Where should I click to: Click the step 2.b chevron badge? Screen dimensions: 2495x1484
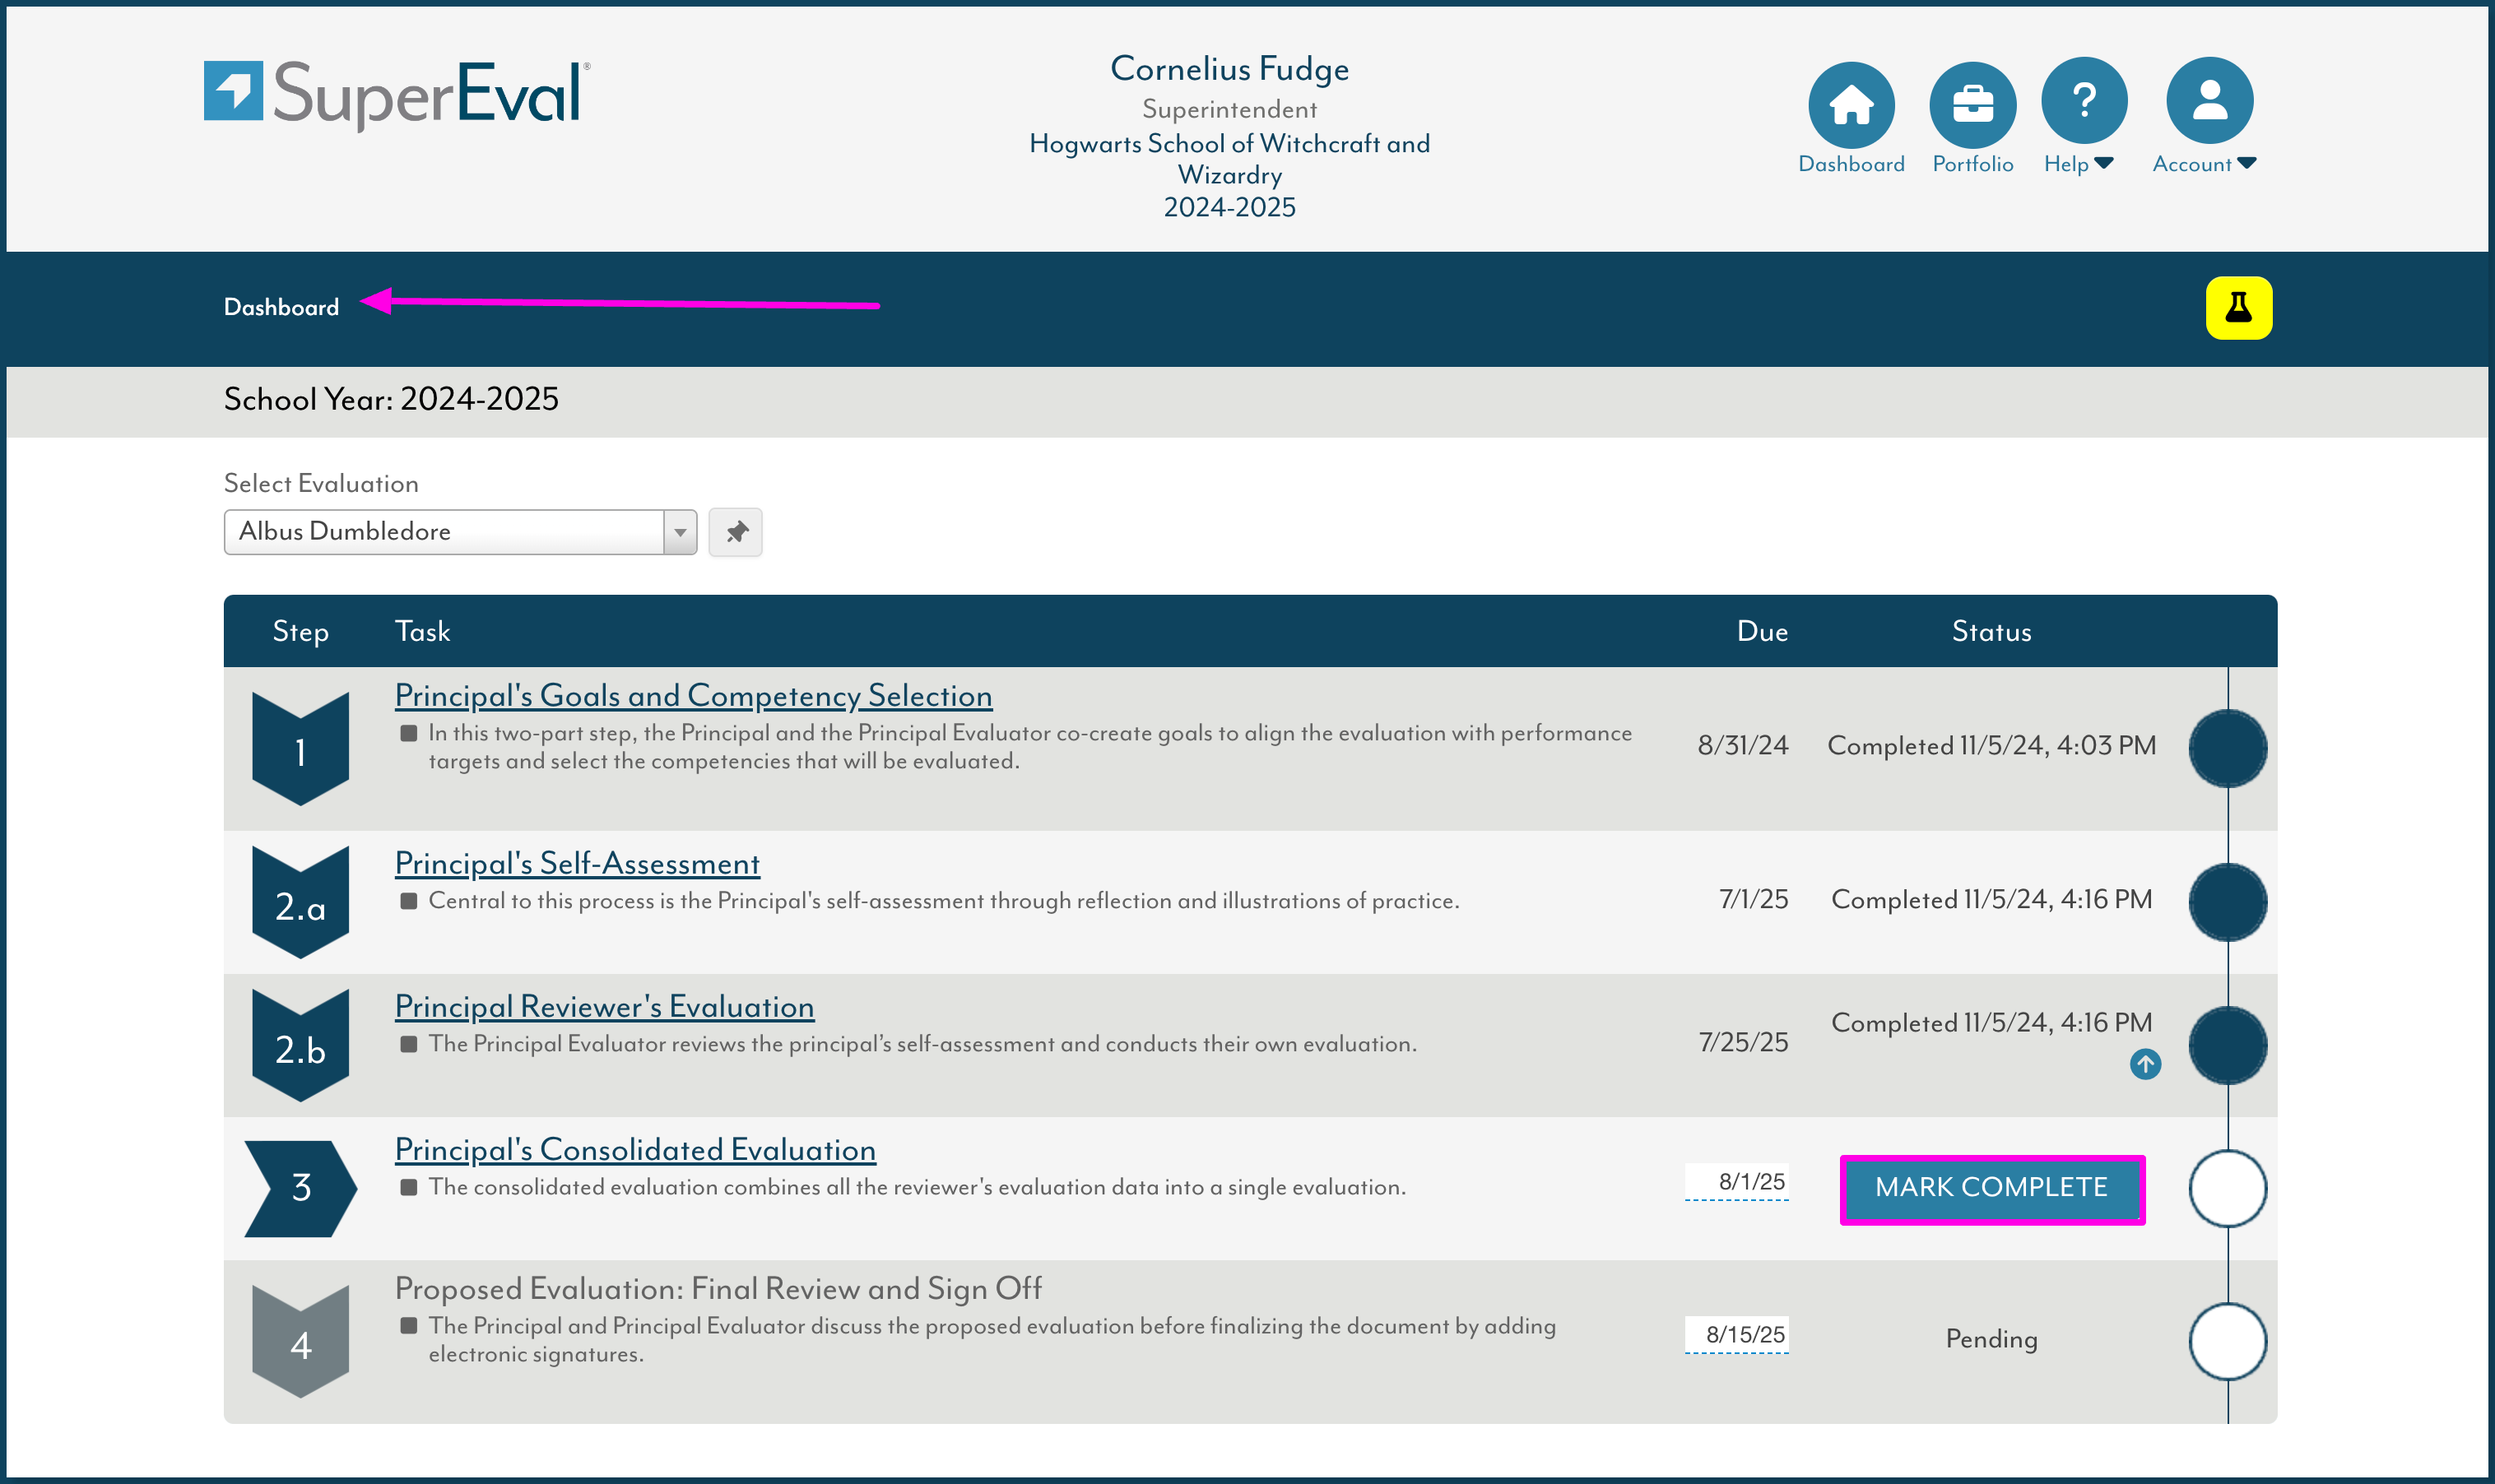click(300, 1045)
